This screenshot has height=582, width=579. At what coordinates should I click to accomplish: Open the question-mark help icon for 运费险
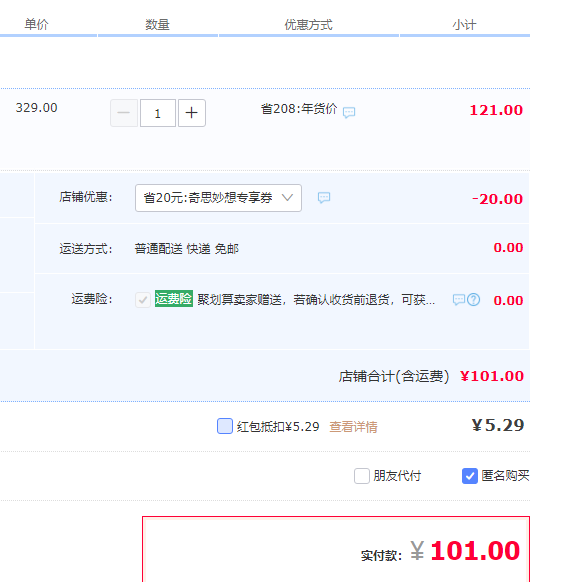(x=474, y=300)
